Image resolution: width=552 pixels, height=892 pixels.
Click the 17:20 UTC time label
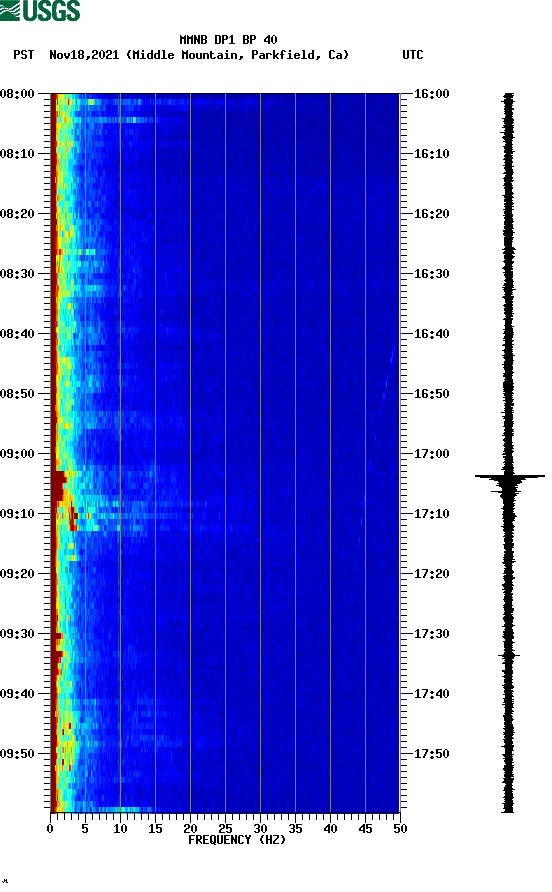click(432, 574)
